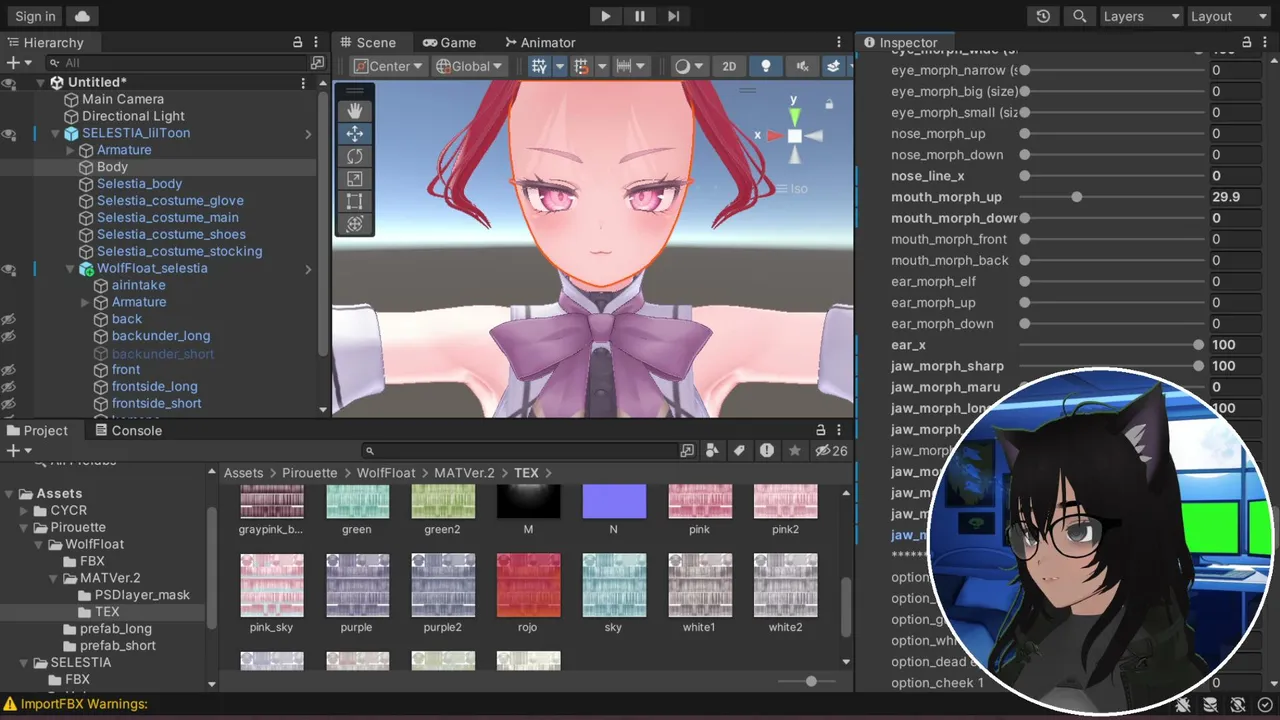Click Project search by import log type
Screen dimensions: 1280x720
coord(767,451)
